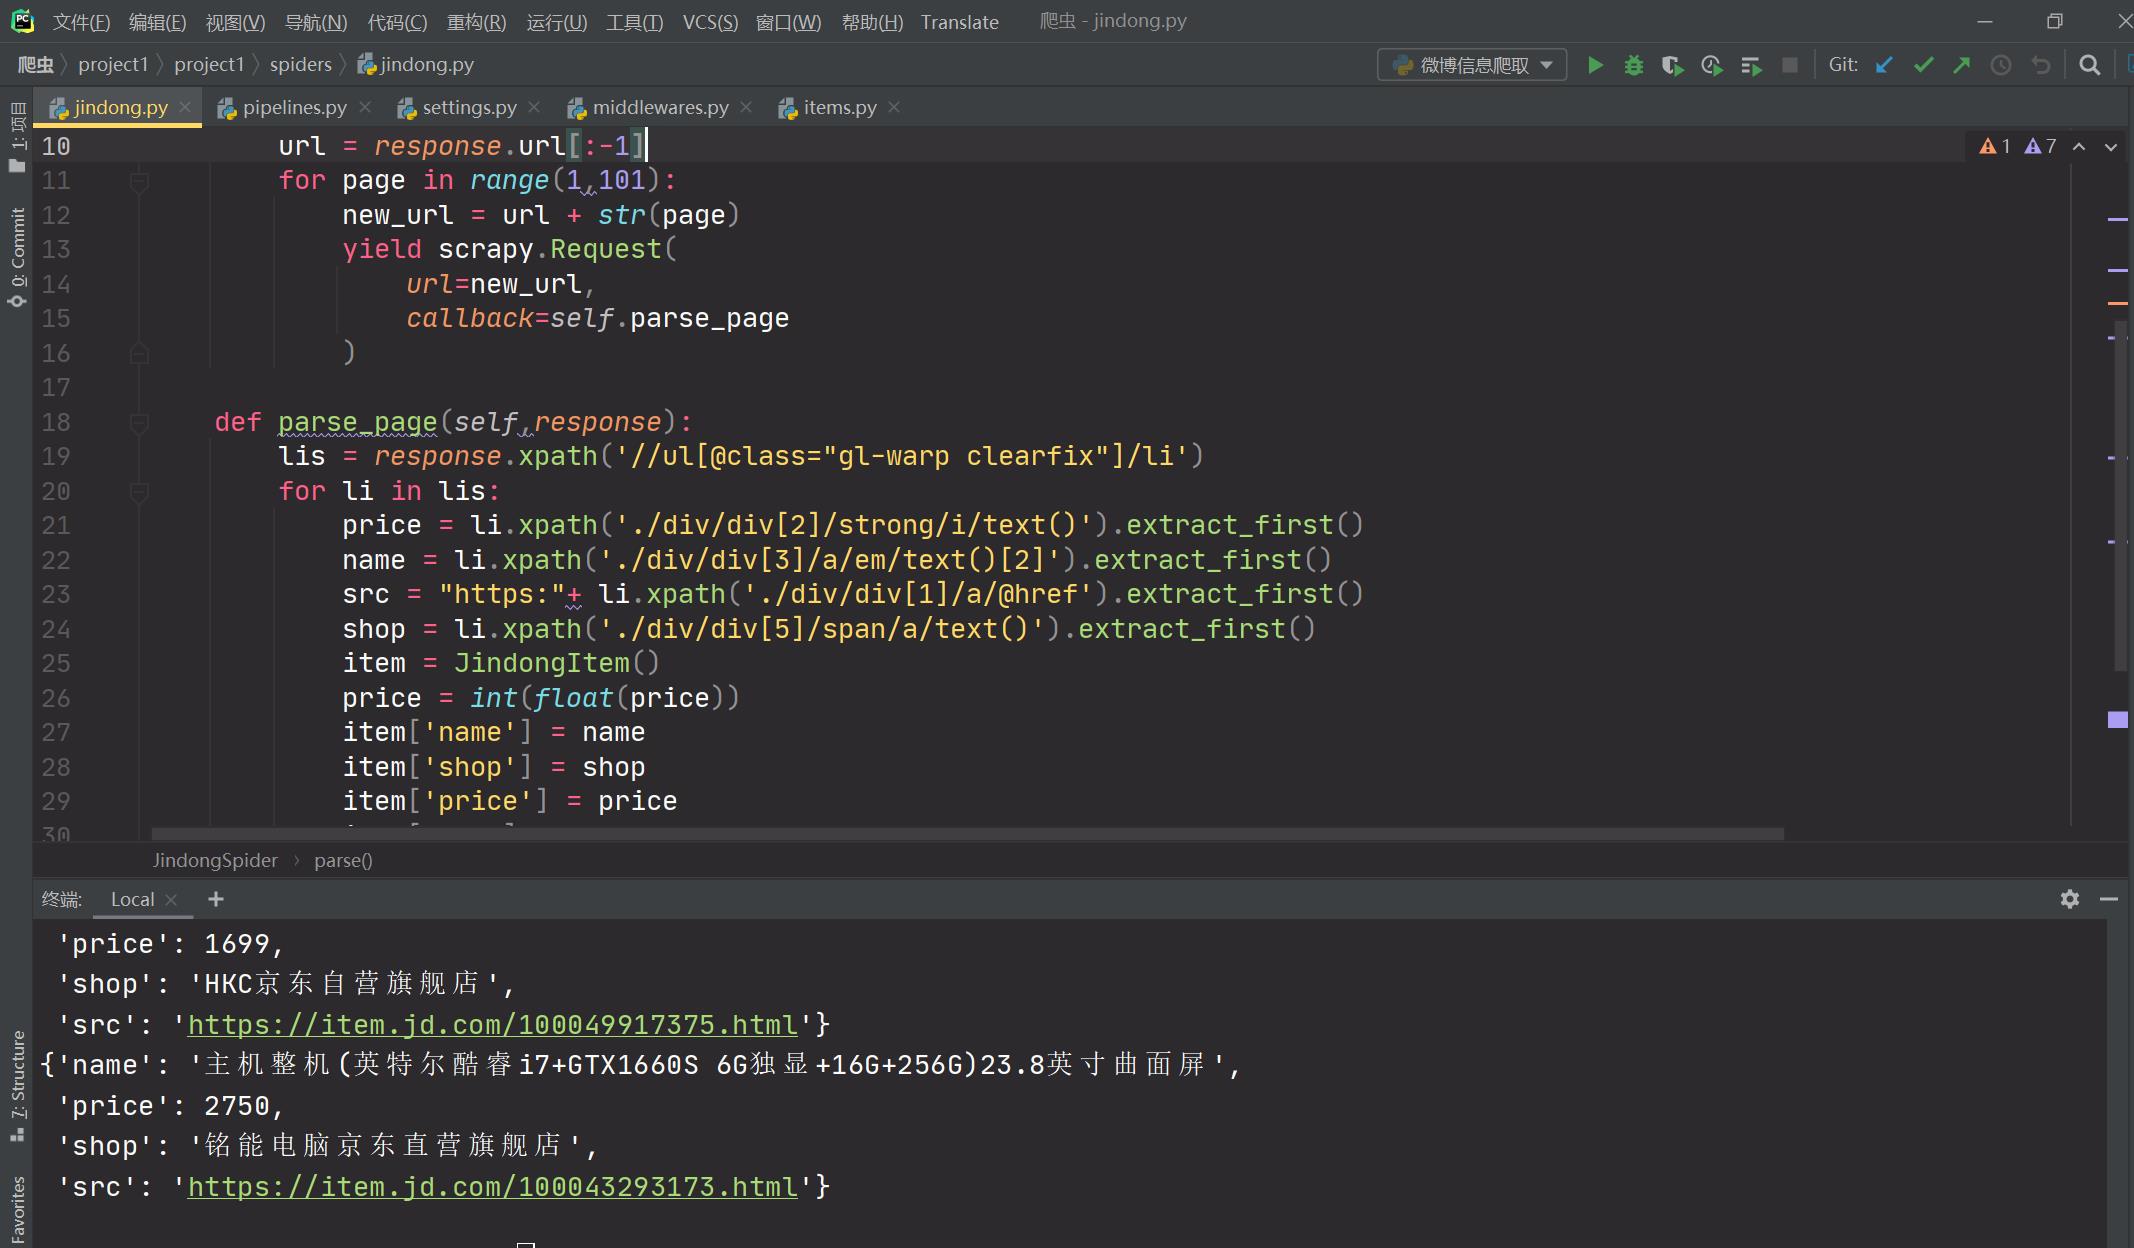Open the 工具(T) menu
Screen dimensions: 2134x1248
pos(634,22)
